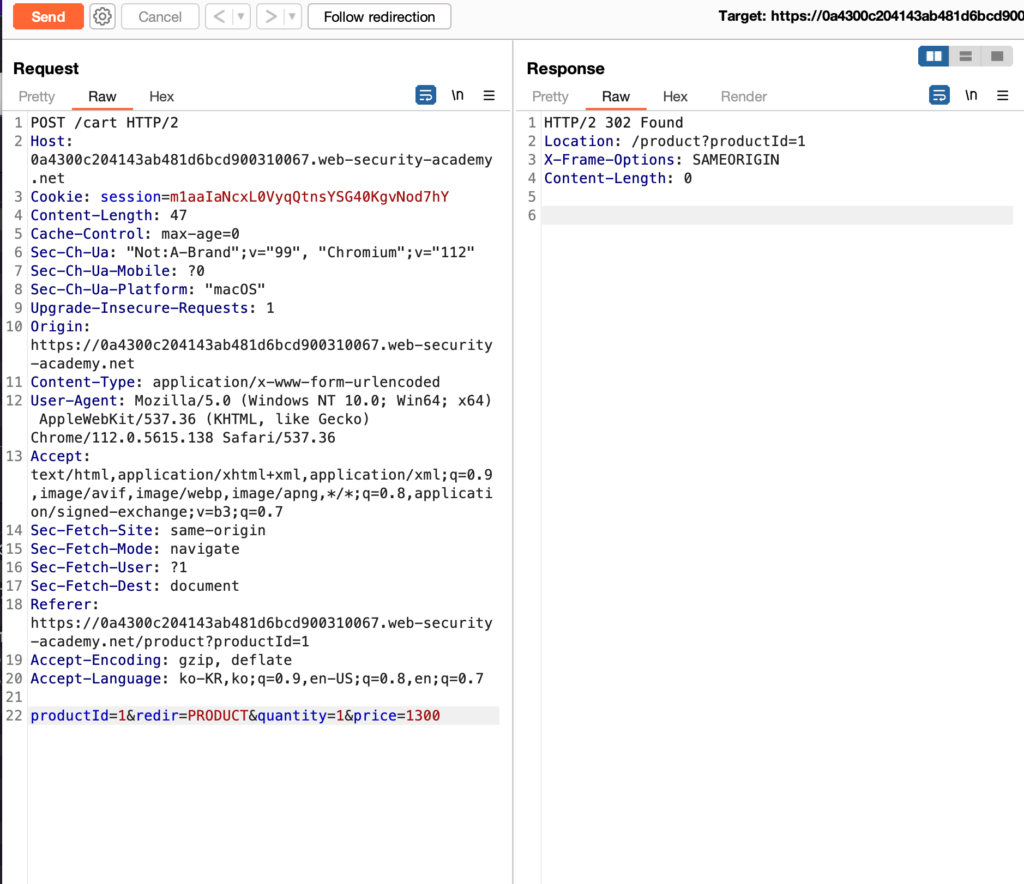This screenshot has width=1024, height=884.
Task: Click Sec-Fetch-Site: same-origin header
Action: (x=148, y=530)
